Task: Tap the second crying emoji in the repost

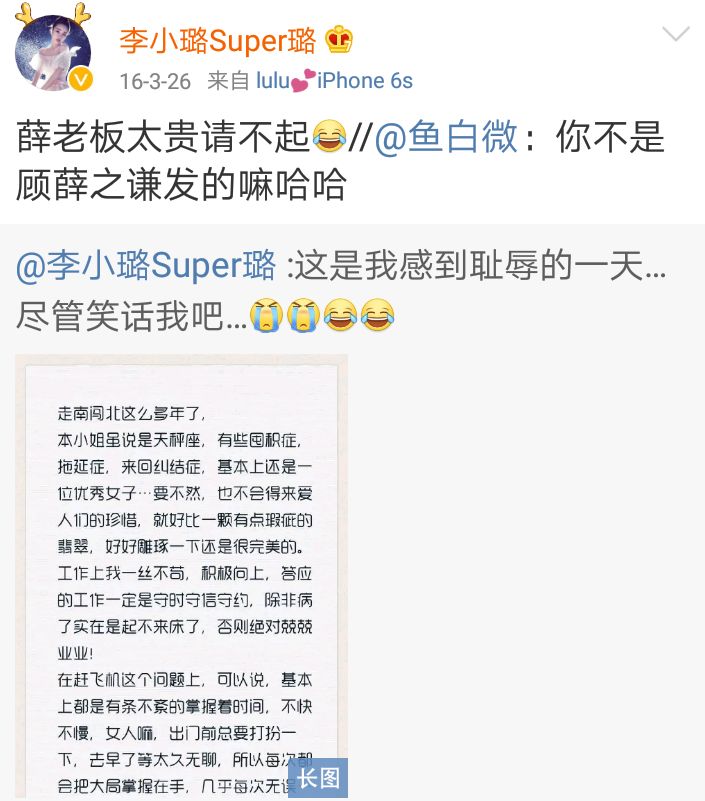Action: coord(303,315)
